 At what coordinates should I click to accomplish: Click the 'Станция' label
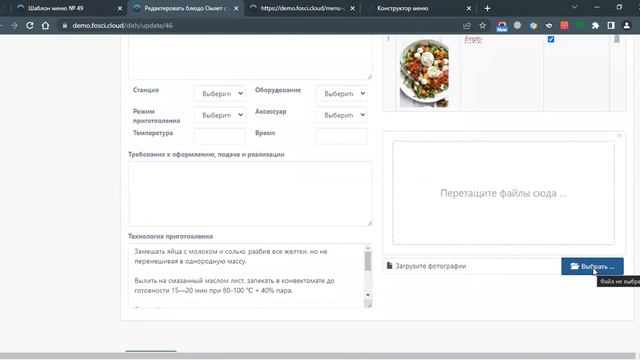point(146,90)
